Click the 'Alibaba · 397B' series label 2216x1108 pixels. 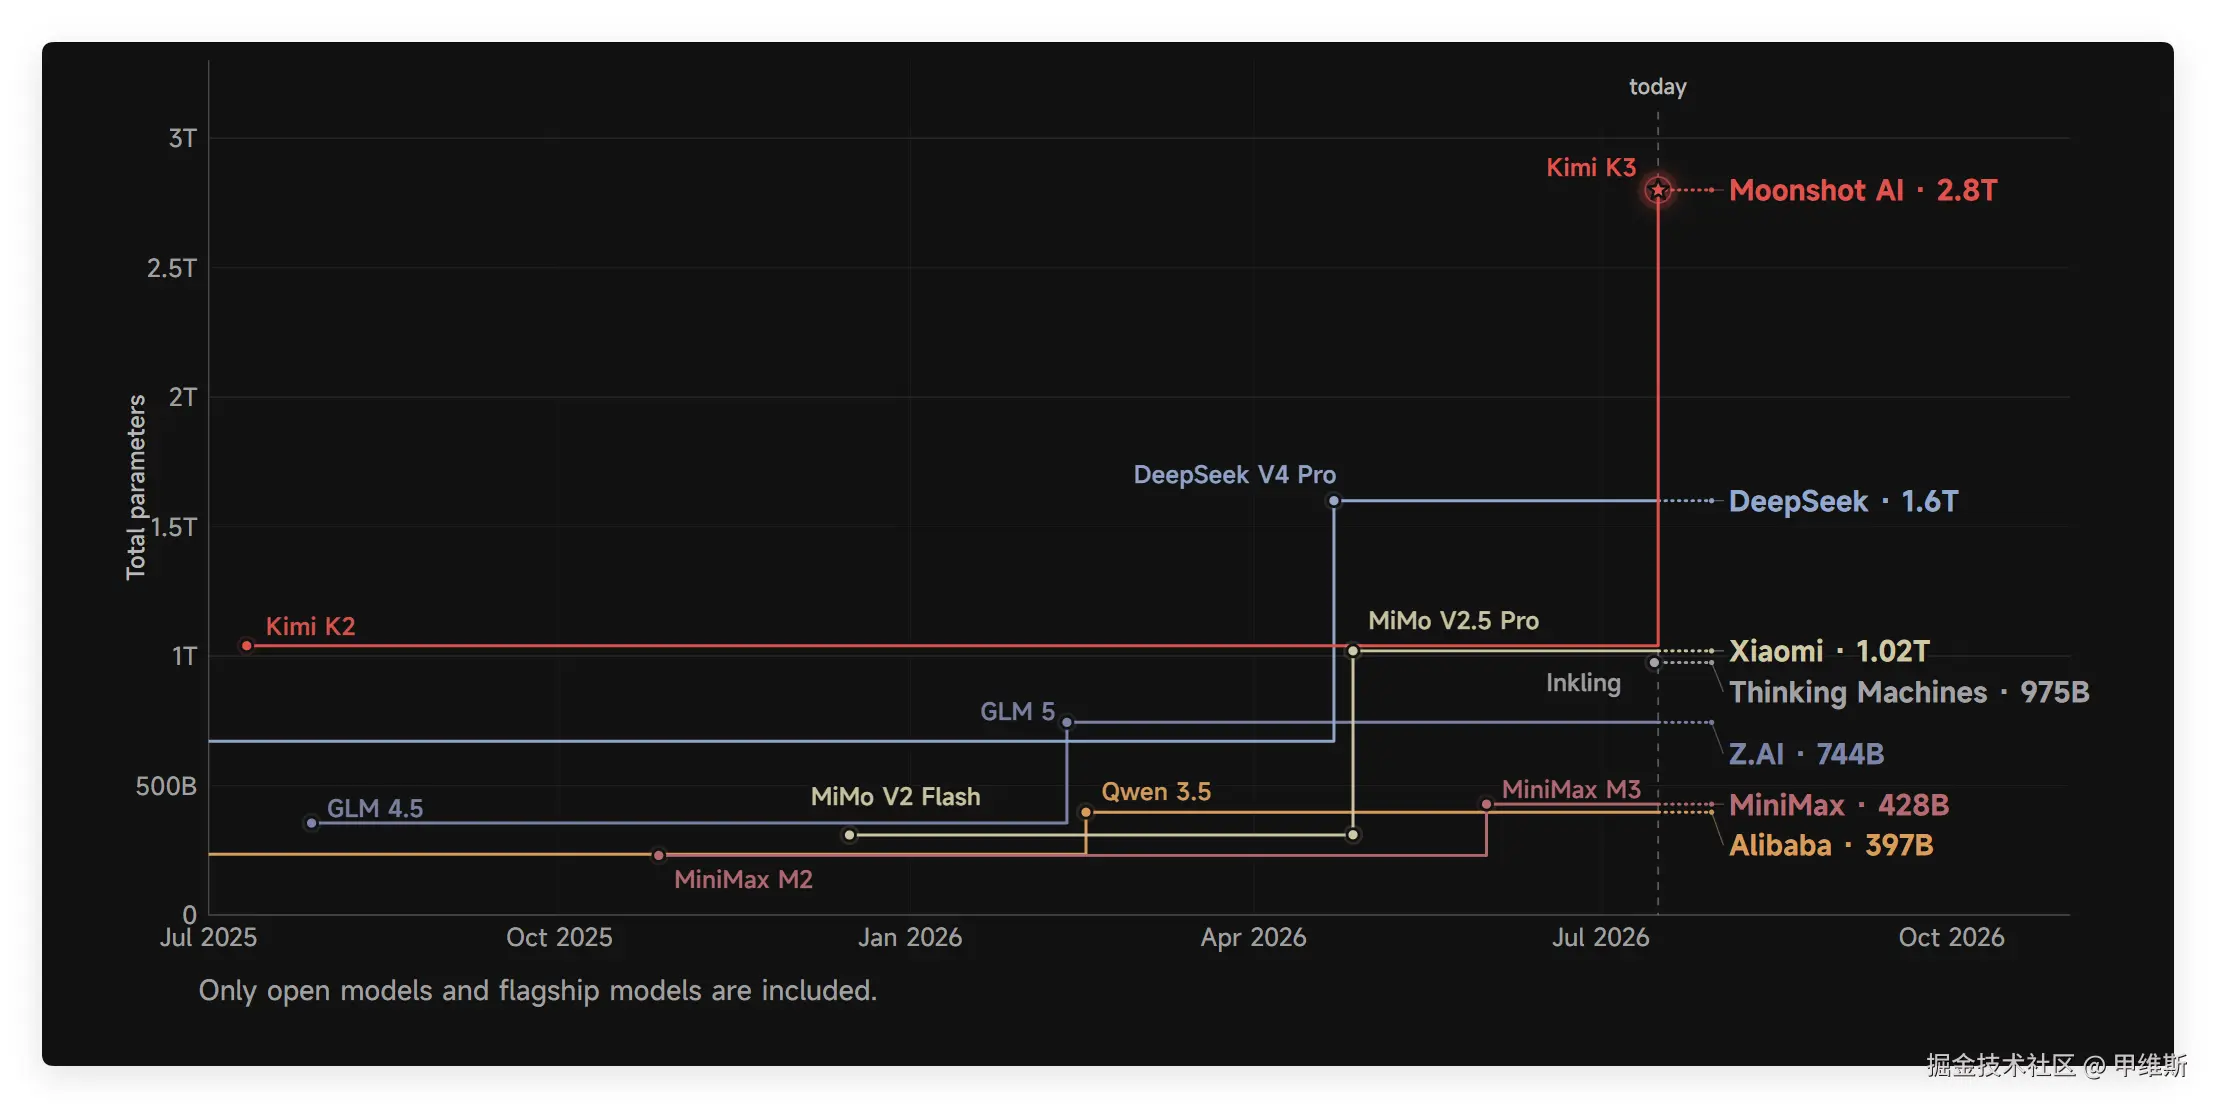(x=1831, y=845)
